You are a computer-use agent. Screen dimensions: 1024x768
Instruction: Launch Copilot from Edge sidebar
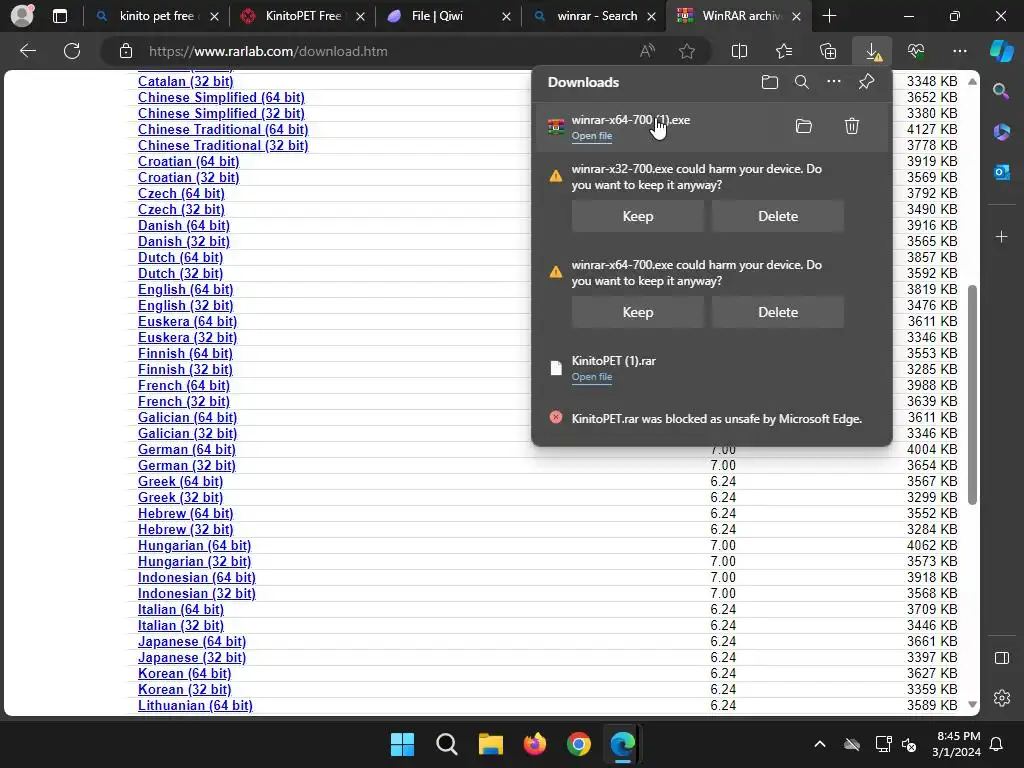[x=1001, y=51]
